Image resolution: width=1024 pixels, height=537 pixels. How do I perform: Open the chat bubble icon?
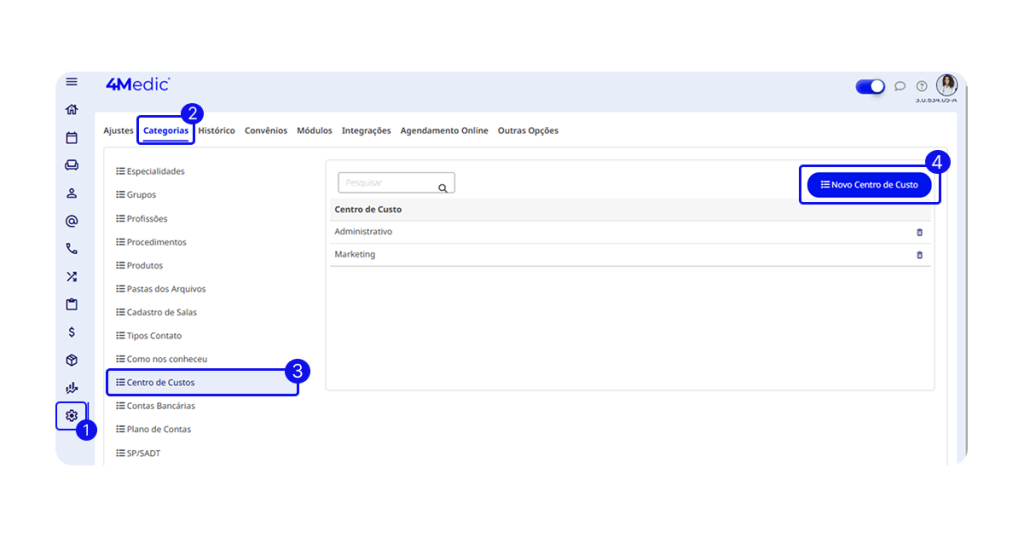tap(900, 86)
